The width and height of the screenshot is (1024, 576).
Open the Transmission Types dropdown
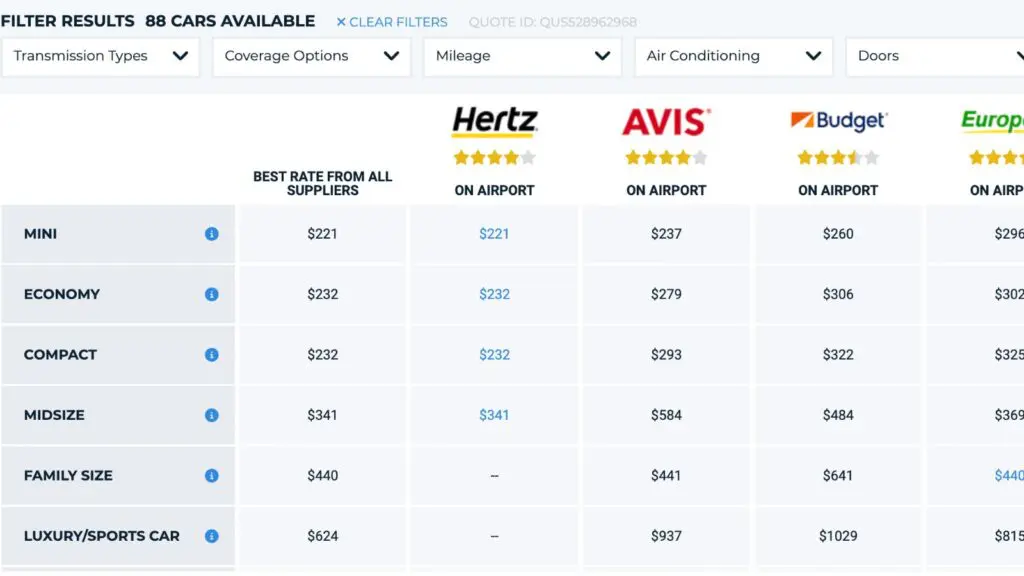click(x=100, y=56)
